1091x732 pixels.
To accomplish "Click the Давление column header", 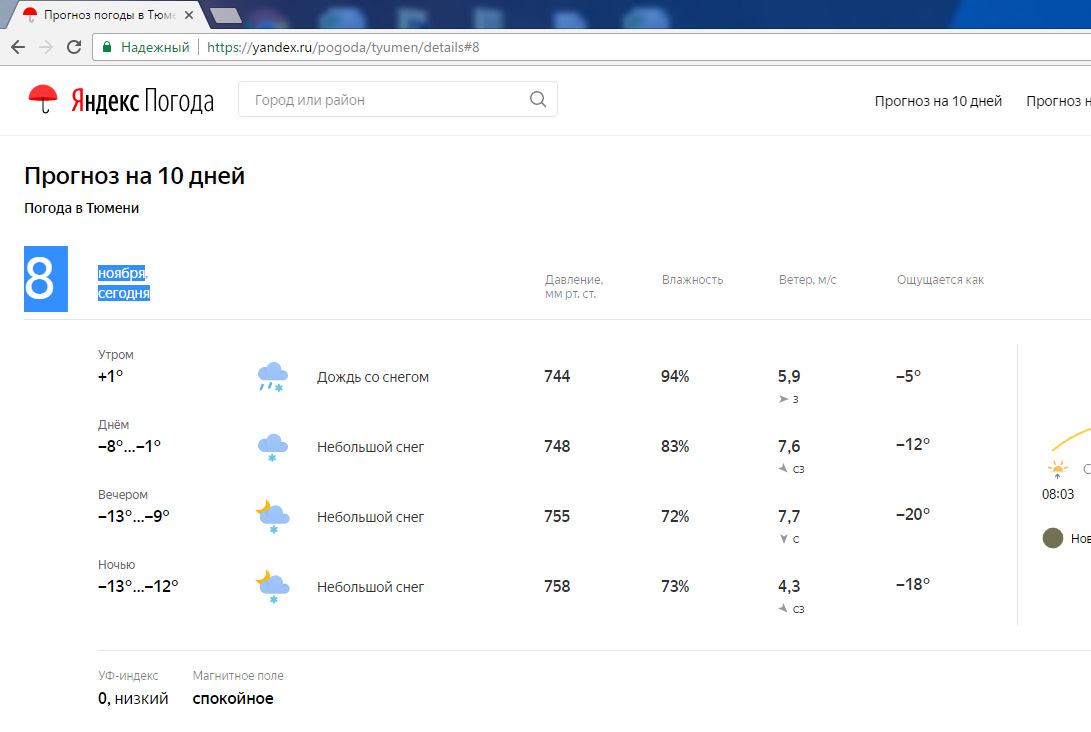I will click(x=574, y=286).
